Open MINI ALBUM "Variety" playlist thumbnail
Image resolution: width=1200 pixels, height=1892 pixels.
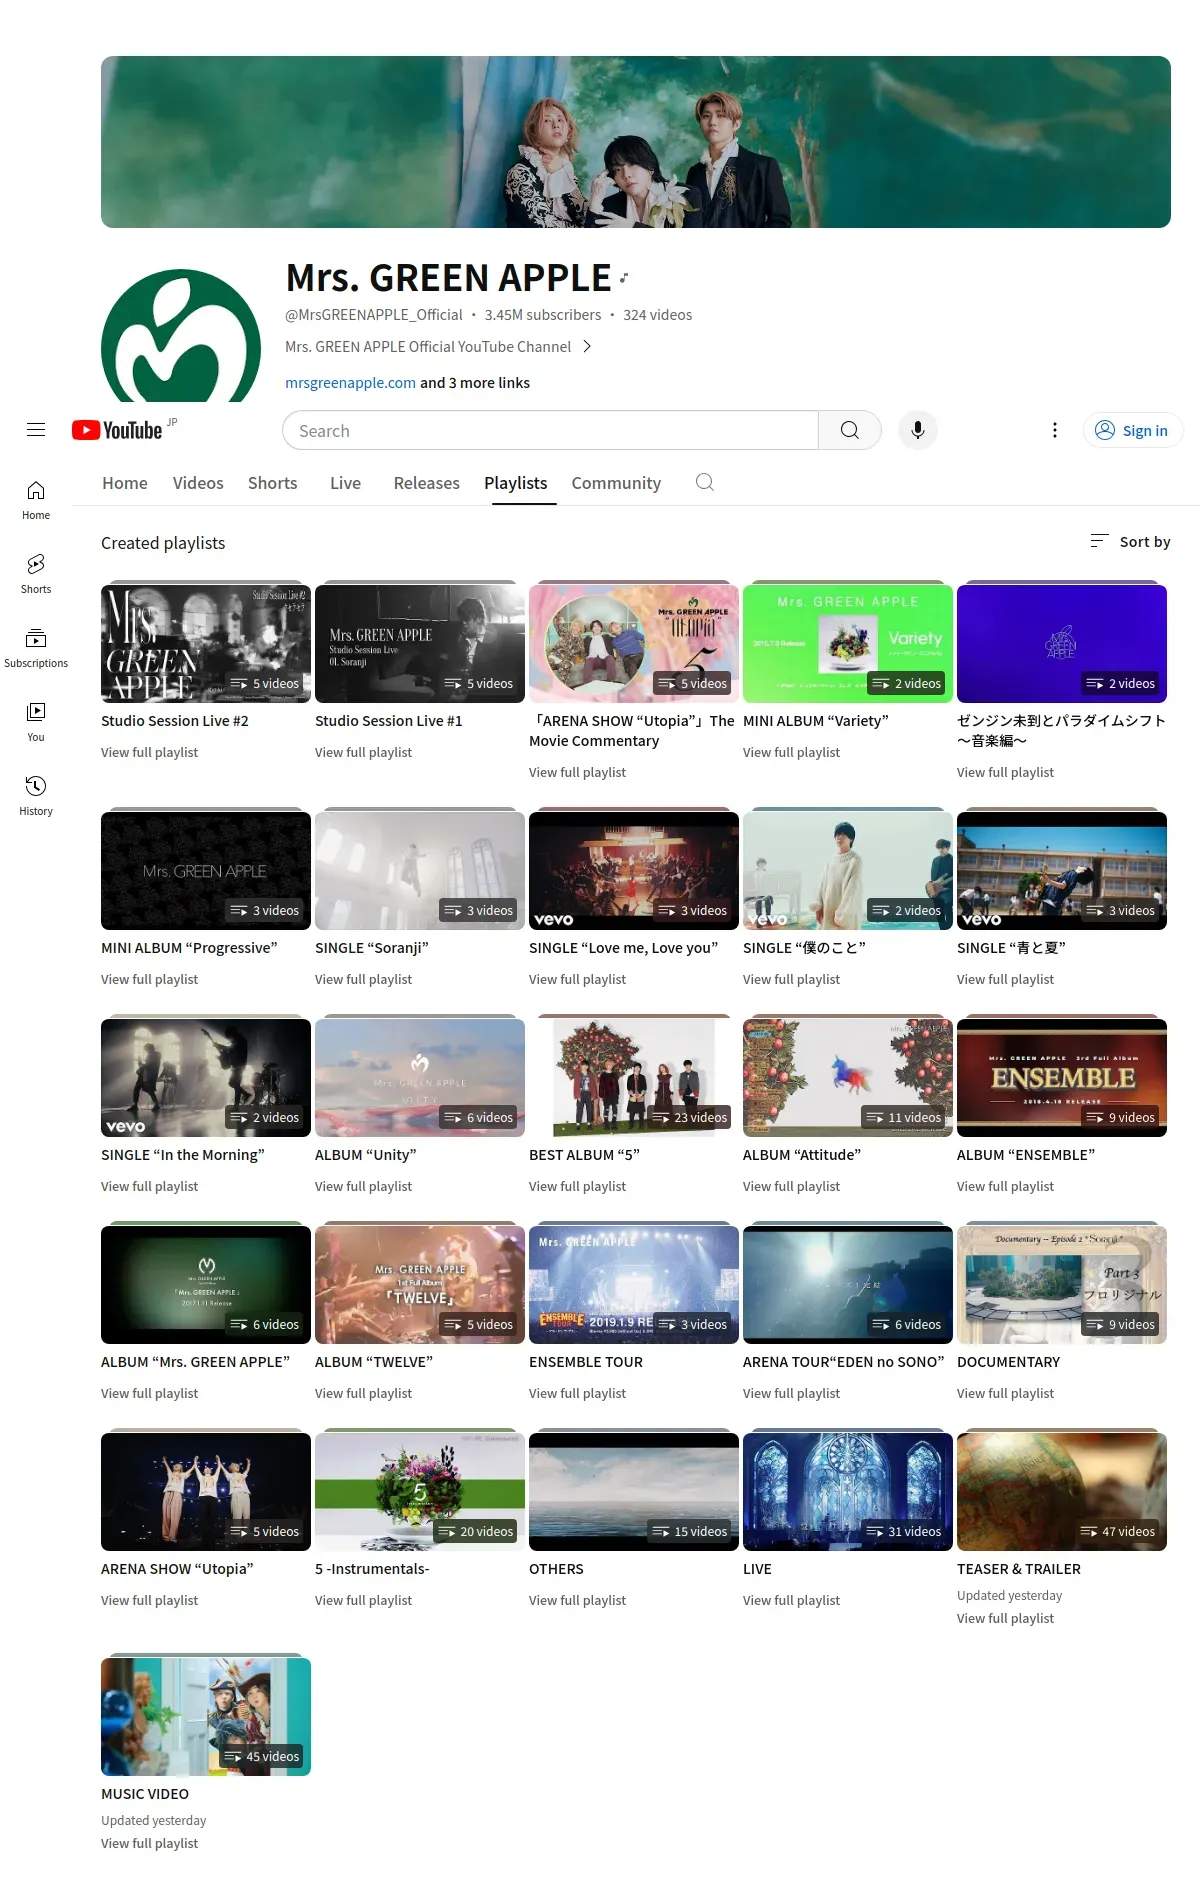coord(848,643)
